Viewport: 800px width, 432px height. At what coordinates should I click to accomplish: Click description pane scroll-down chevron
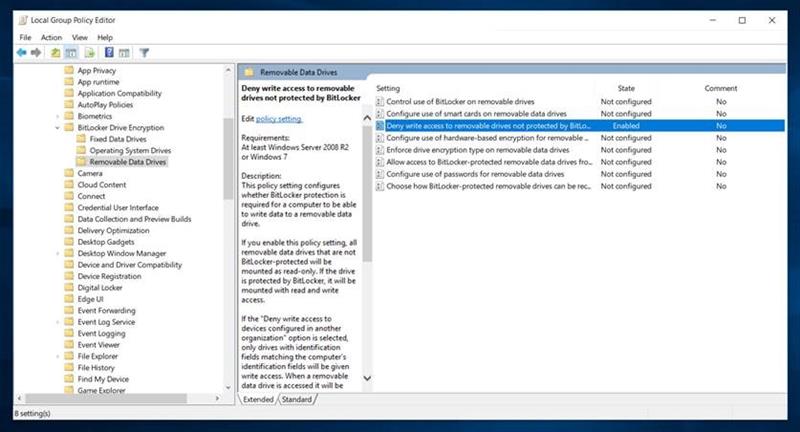pyautogui.click(x=367, y=378)
